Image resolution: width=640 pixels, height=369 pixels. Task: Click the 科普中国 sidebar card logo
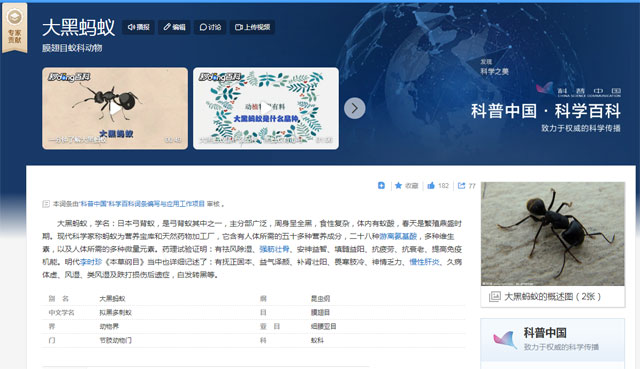pos(505,340)
